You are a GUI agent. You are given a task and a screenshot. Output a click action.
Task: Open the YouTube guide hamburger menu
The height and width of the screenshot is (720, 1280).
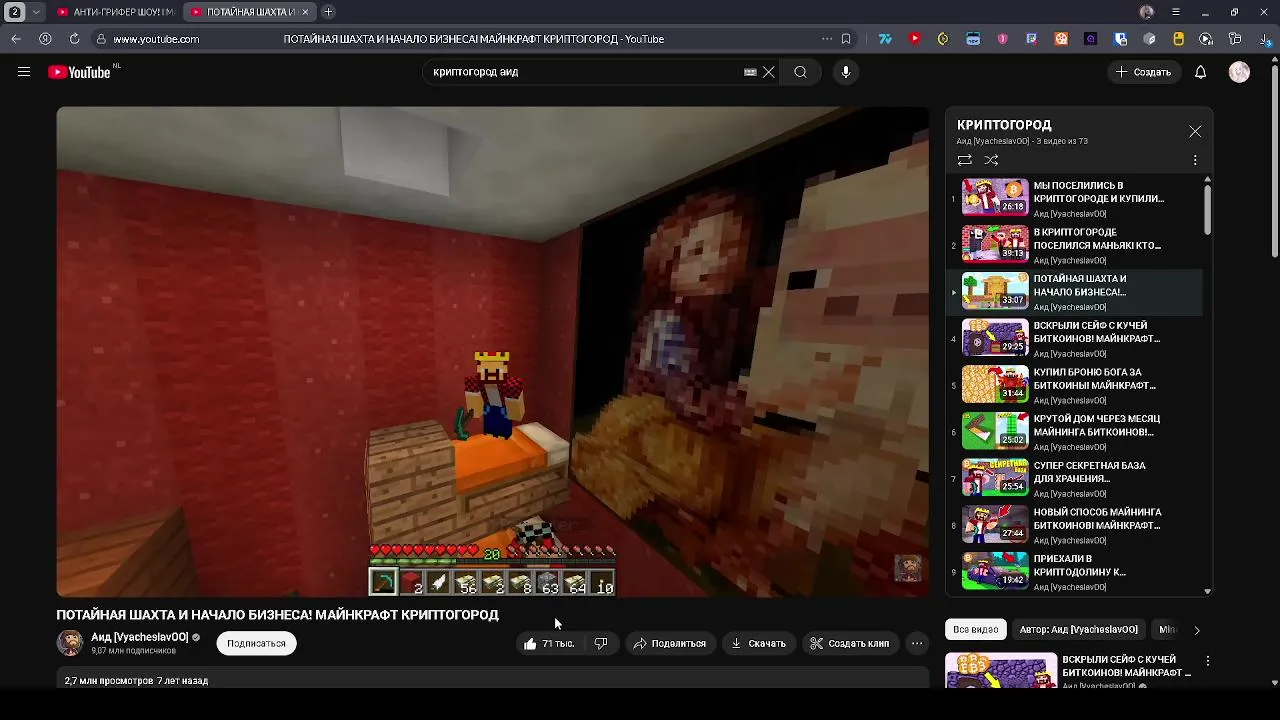click(x=24, y=72)
